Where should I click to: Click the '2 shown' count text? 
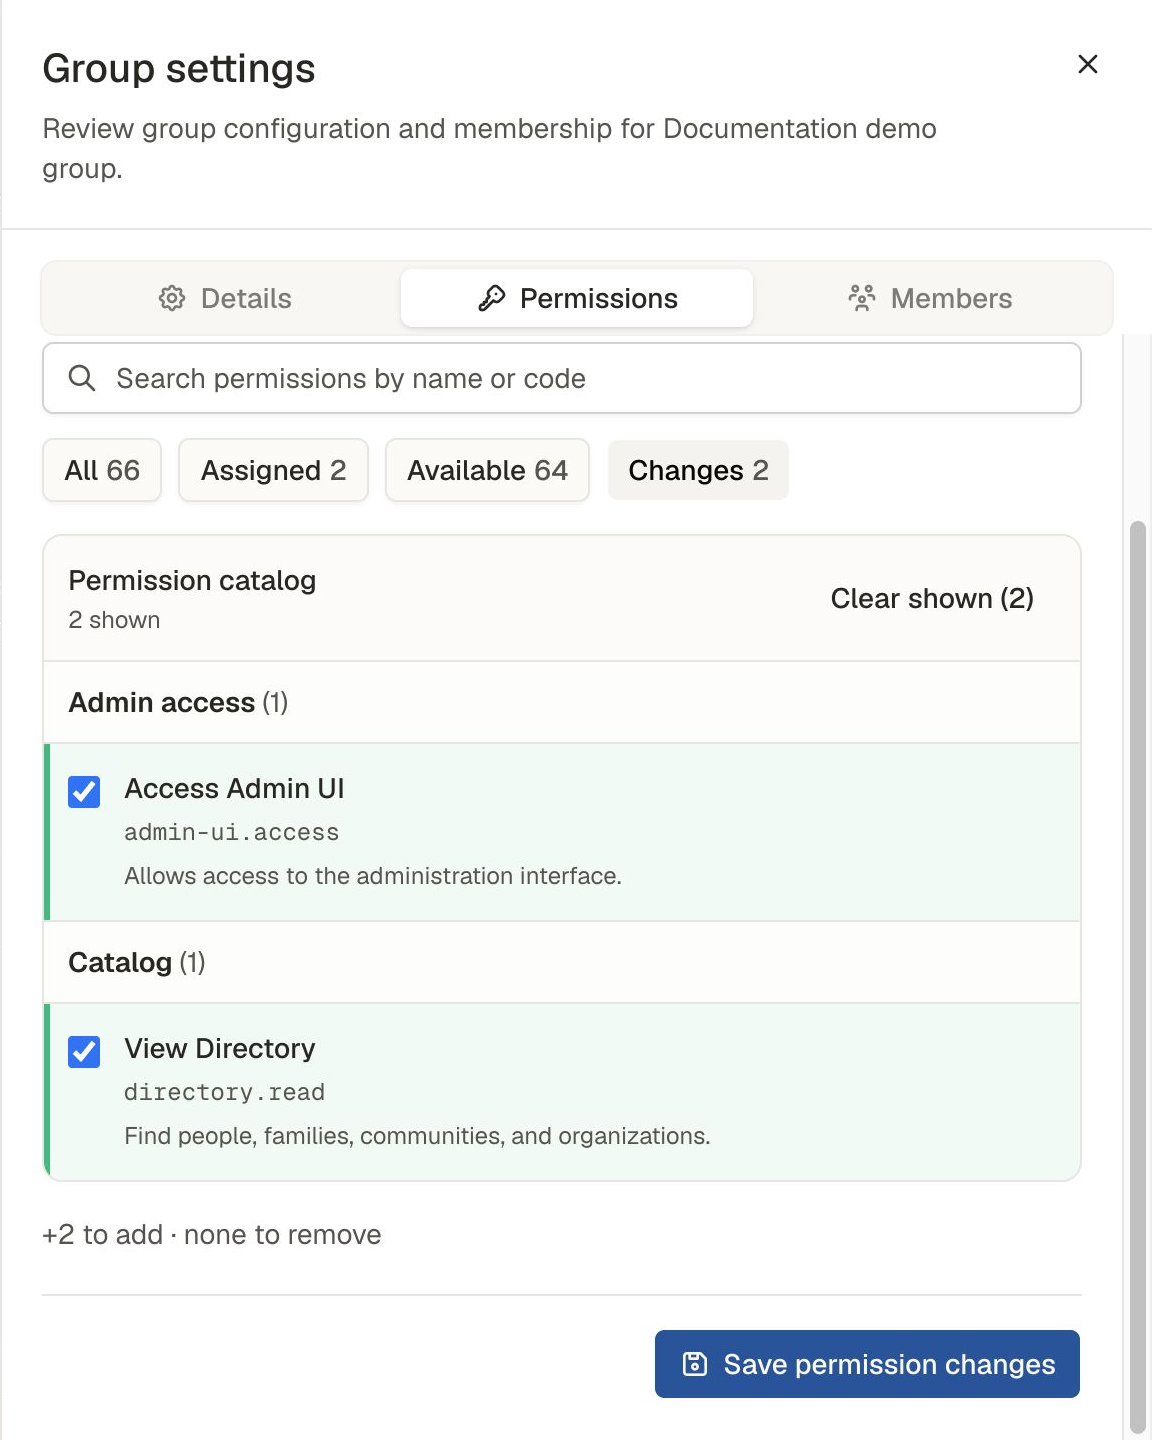click(x=114, y=620)
